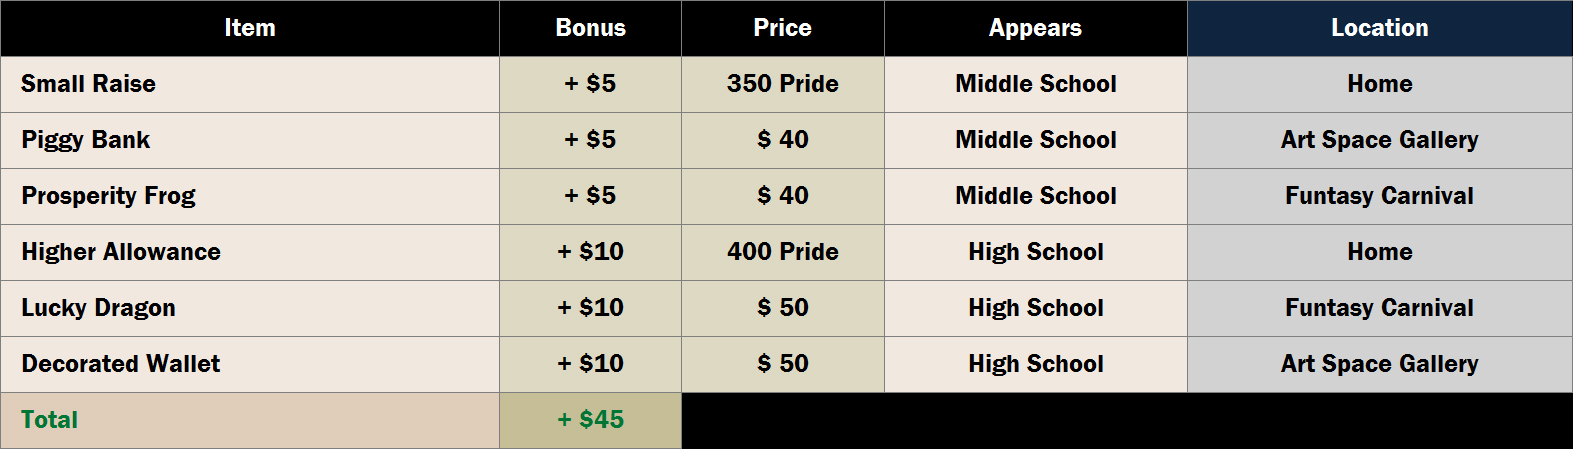This screenshot has height=449, width=1573.
Task: Select the 400 Pride price cell
Action: 782,252
